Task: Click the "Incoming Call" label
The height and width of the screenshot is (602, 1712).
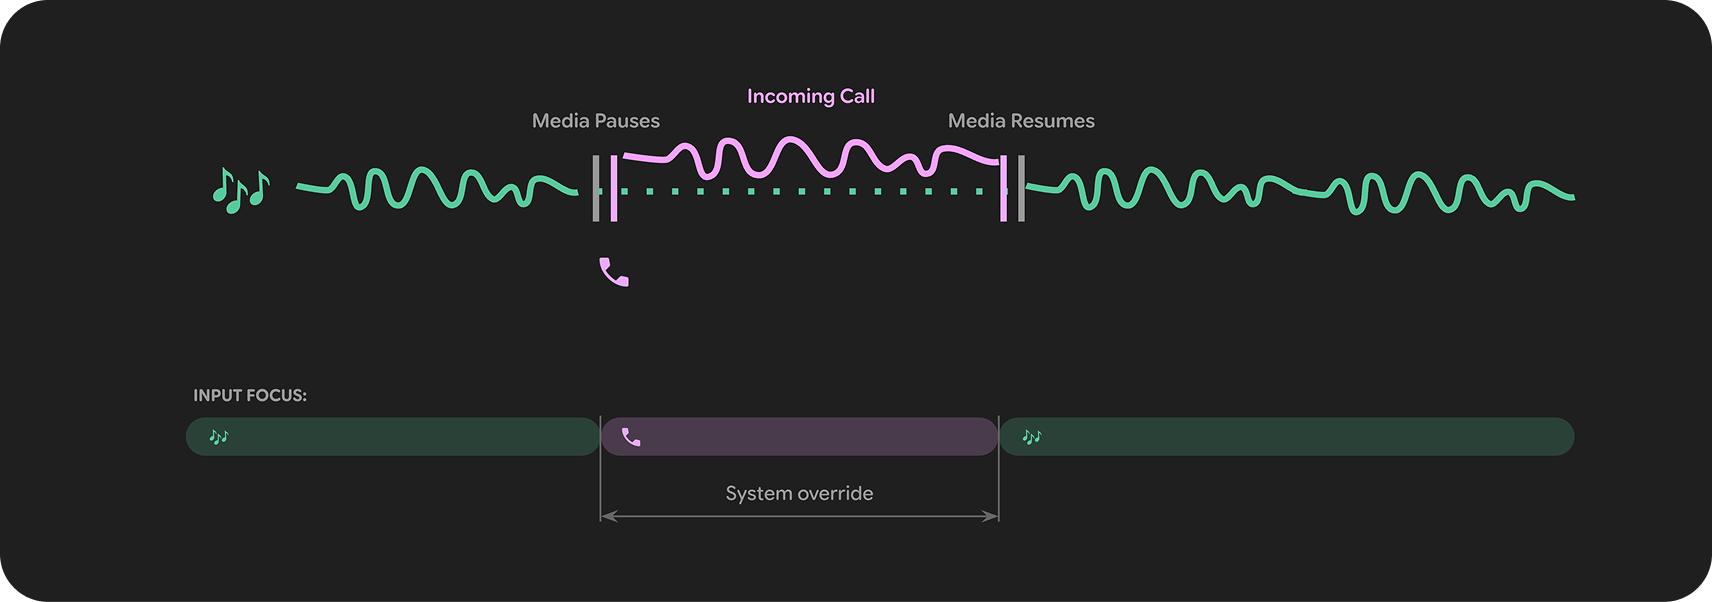Action: click(810, 96)
